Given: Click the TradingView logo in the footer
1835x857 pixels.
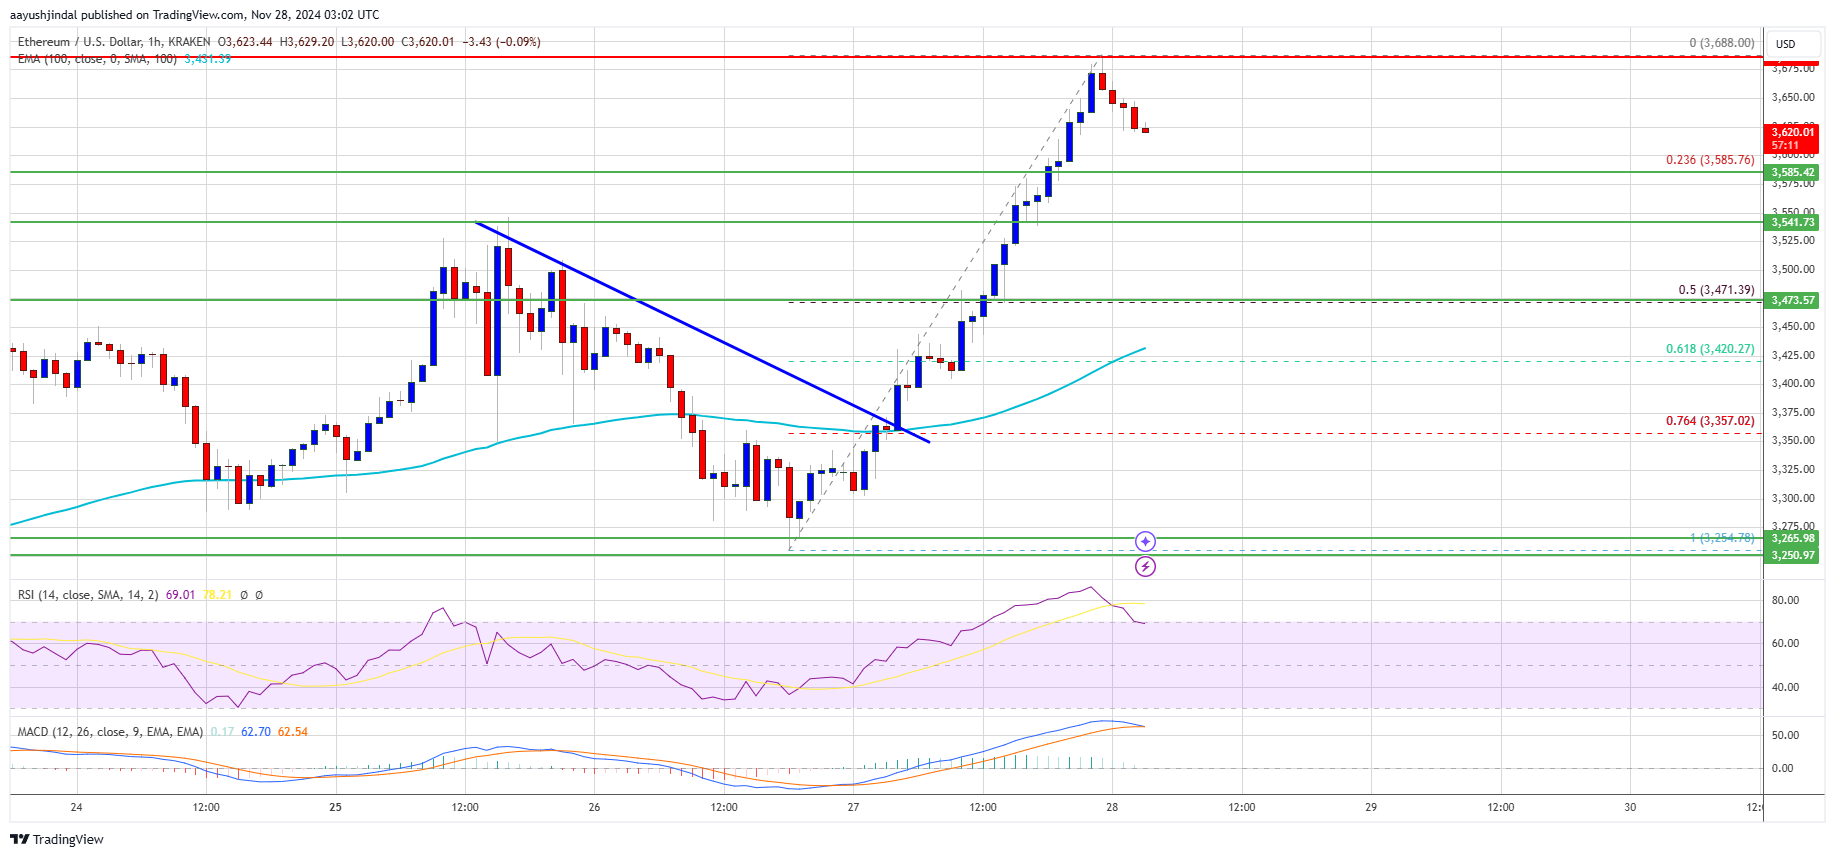Looking at the screenshot, I should [x=59, y=839].
